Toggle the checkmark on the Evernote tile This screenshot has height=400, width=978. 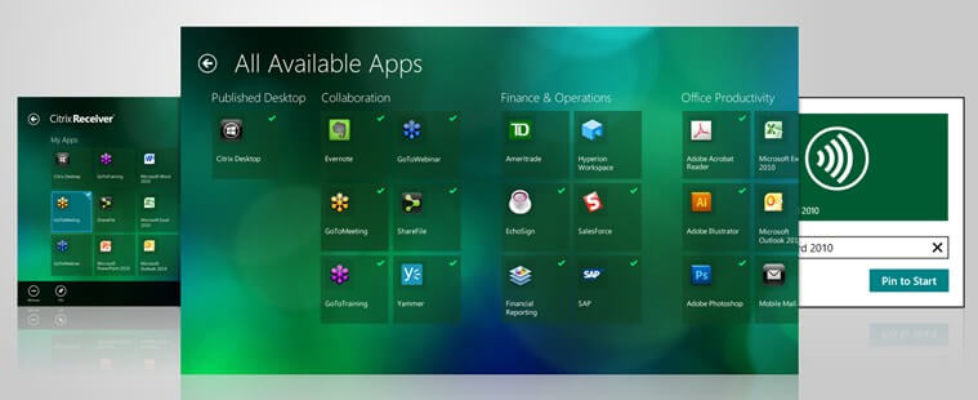[x=380, y=118]
